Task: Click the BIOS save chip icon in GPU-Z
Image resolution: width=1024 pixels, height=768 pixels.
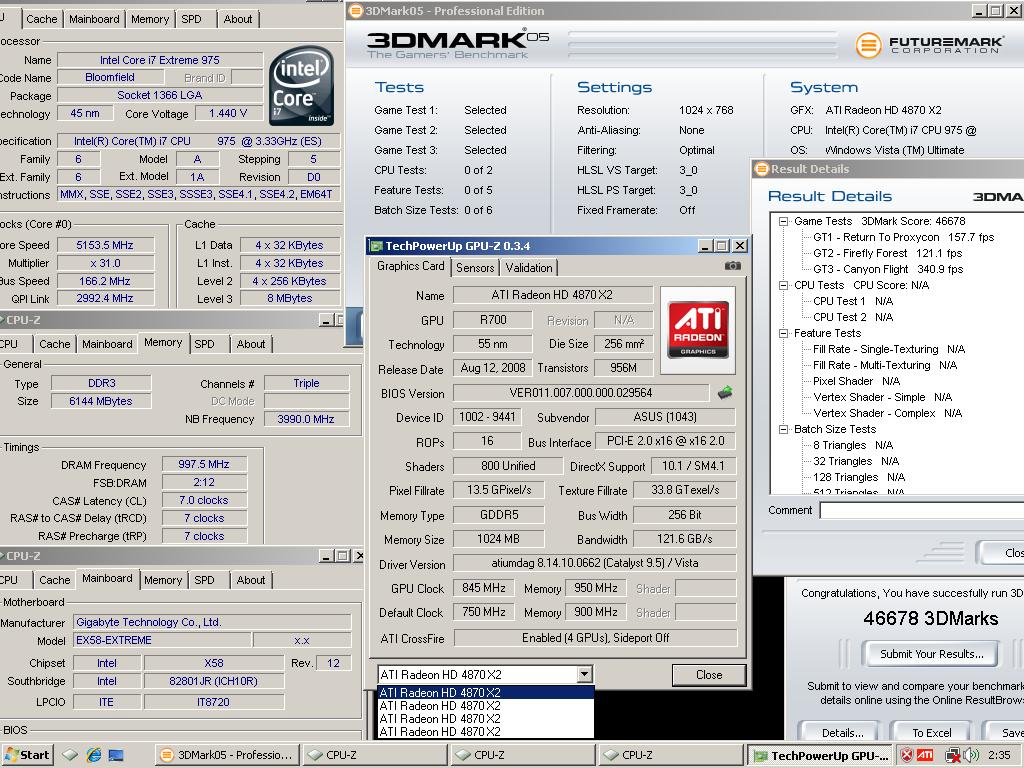Action: click(725, 392)
